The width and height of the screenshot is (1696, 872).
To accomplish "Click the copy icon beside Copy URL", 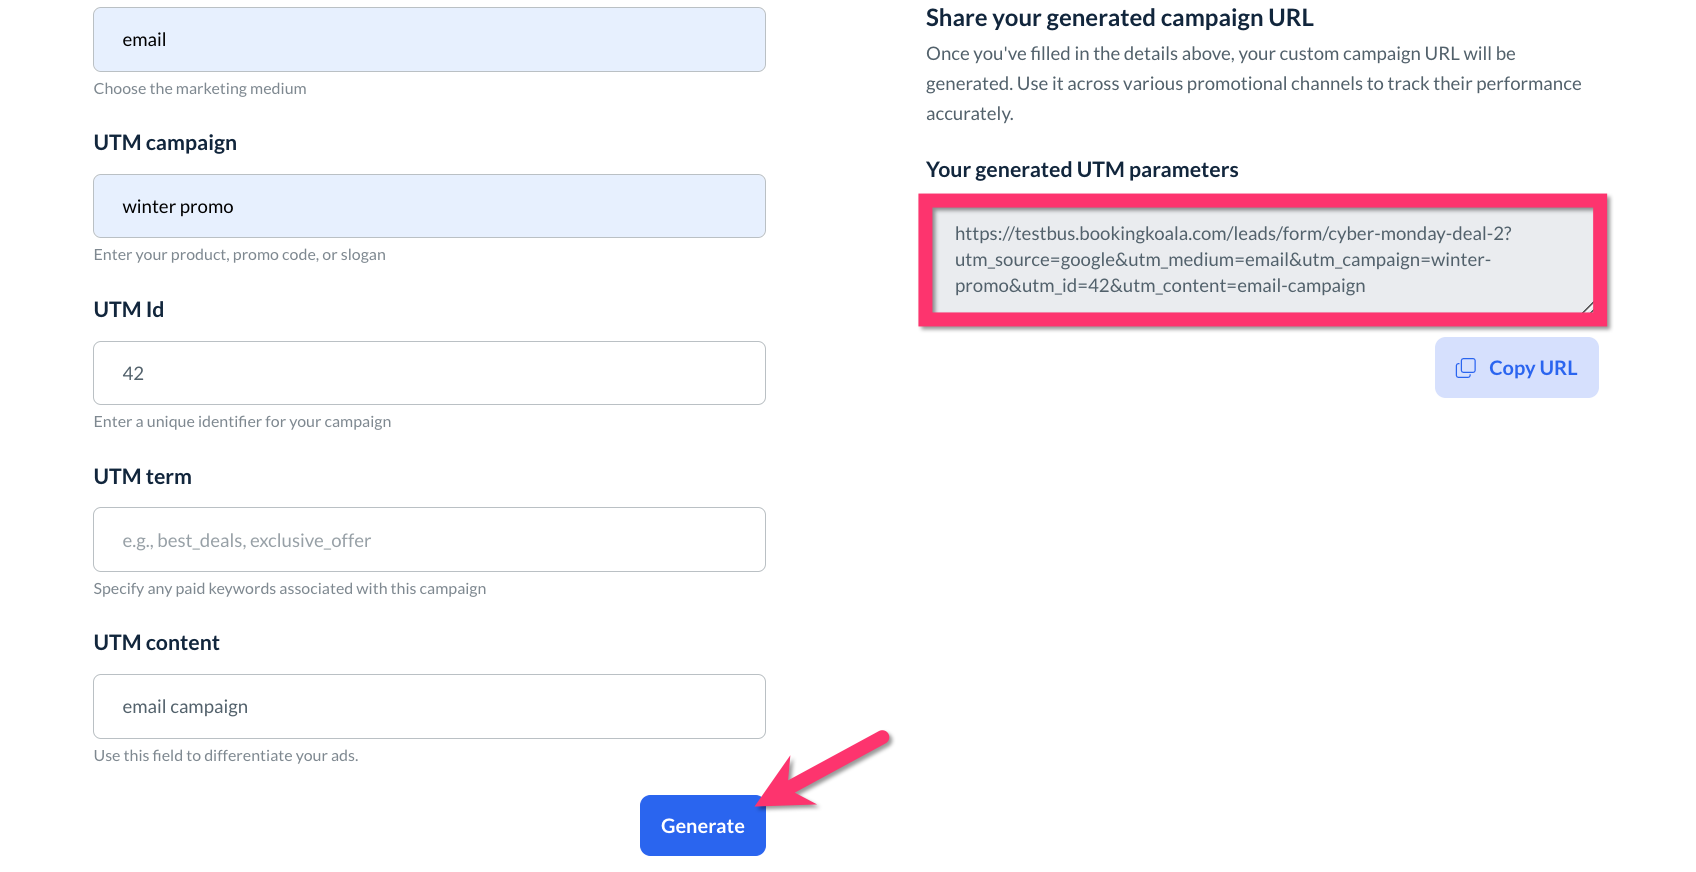I will tap(1465, 368).
